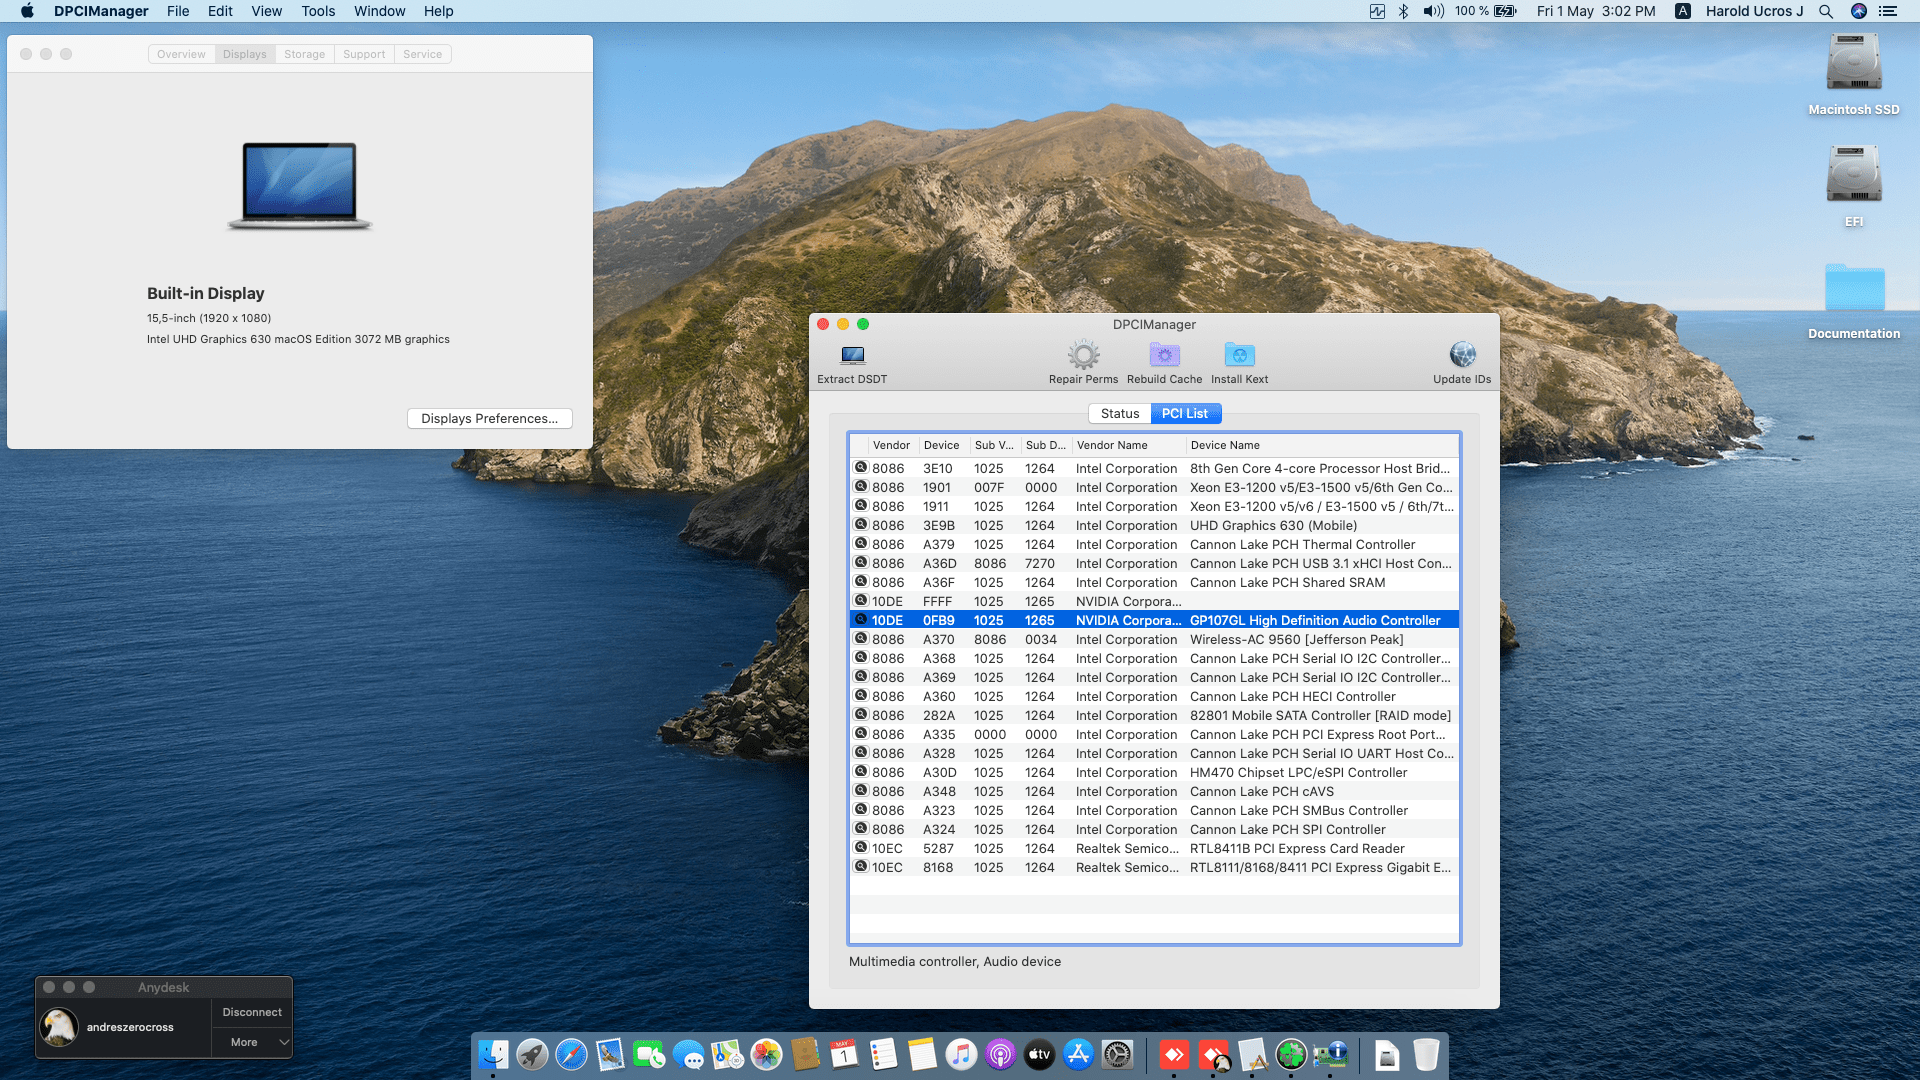Open the App Store from the Dock

click(x=1078, y=1054)
